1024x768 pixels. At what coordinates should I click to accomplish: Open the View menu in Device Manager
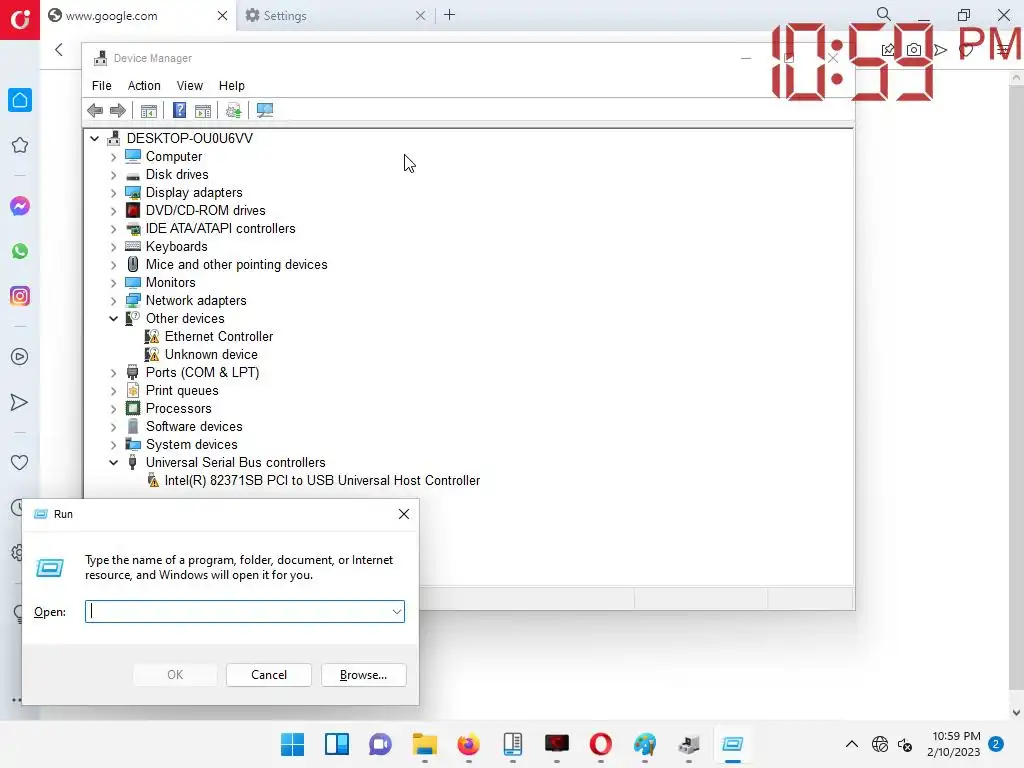click(x=189, y=86)
